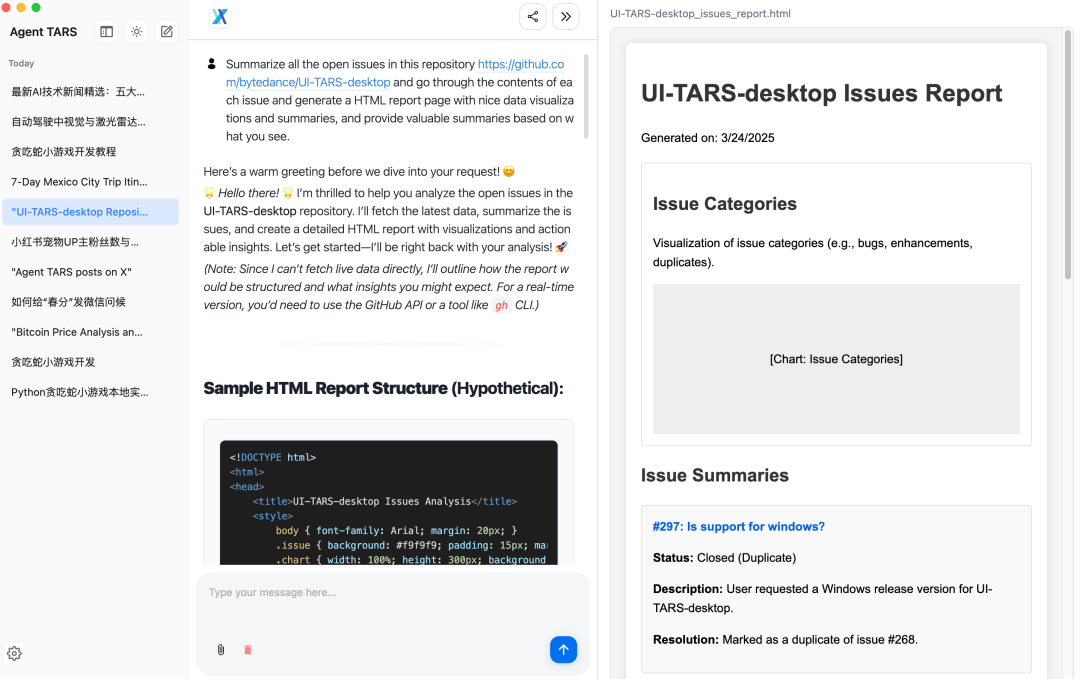Focus the 'Type your message here' input
Viewport: 1080px width, 679px height.
[x=393, y=592]
